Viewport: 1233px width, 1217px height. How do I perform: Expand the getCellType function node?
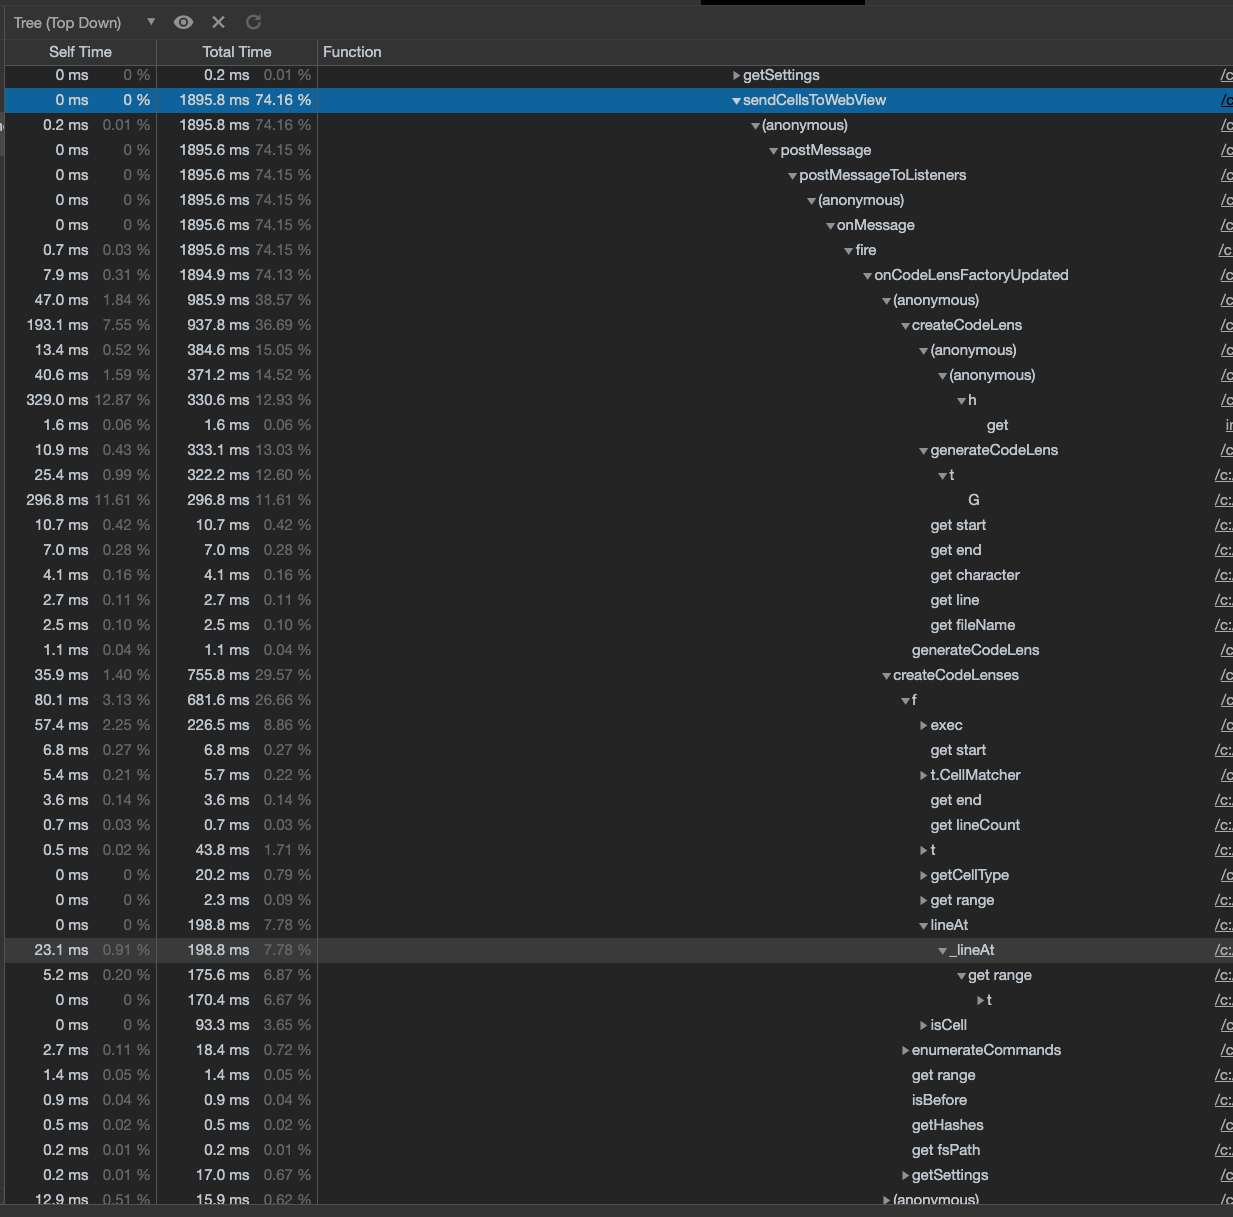(x=923, y=875)
